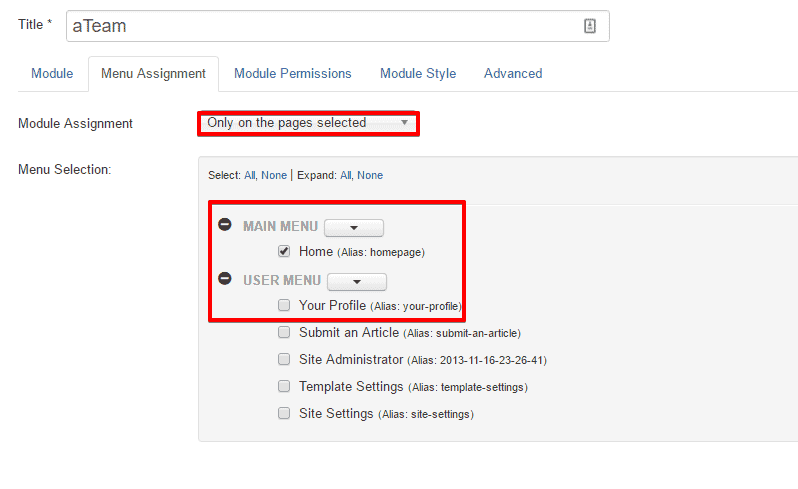Image resolution: width=798 pixels, height=489 pixels.
Task: Collapse the User Menu minus icon
Action: pos(225,280)
